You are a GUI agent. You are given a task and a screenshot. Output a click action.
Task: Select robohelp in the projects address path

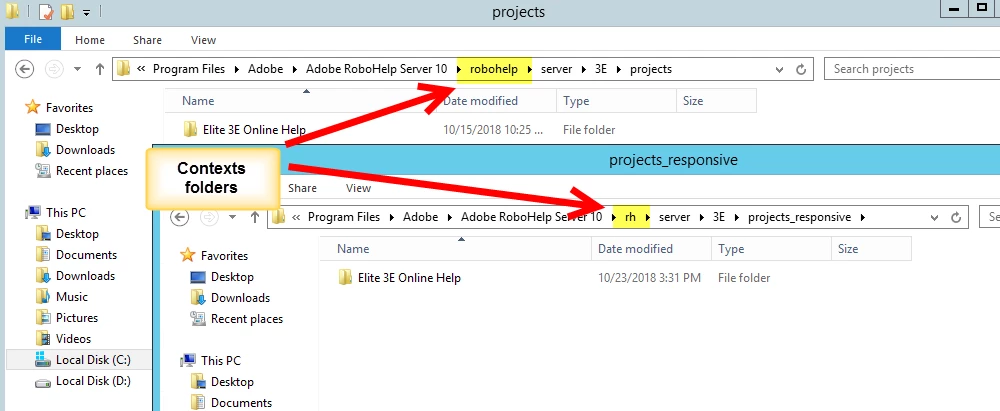(494, 69)
